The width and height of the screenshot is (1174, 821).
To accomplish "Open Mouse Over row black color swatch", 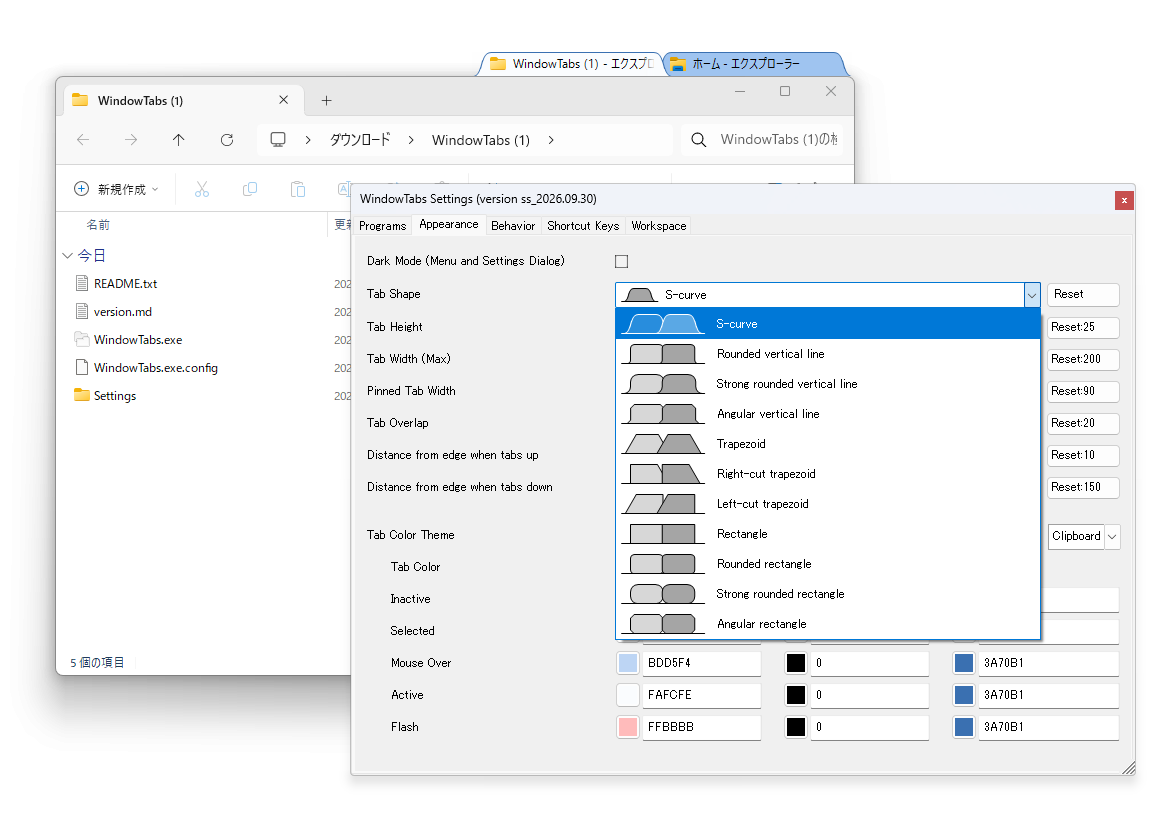I will 796,663.
